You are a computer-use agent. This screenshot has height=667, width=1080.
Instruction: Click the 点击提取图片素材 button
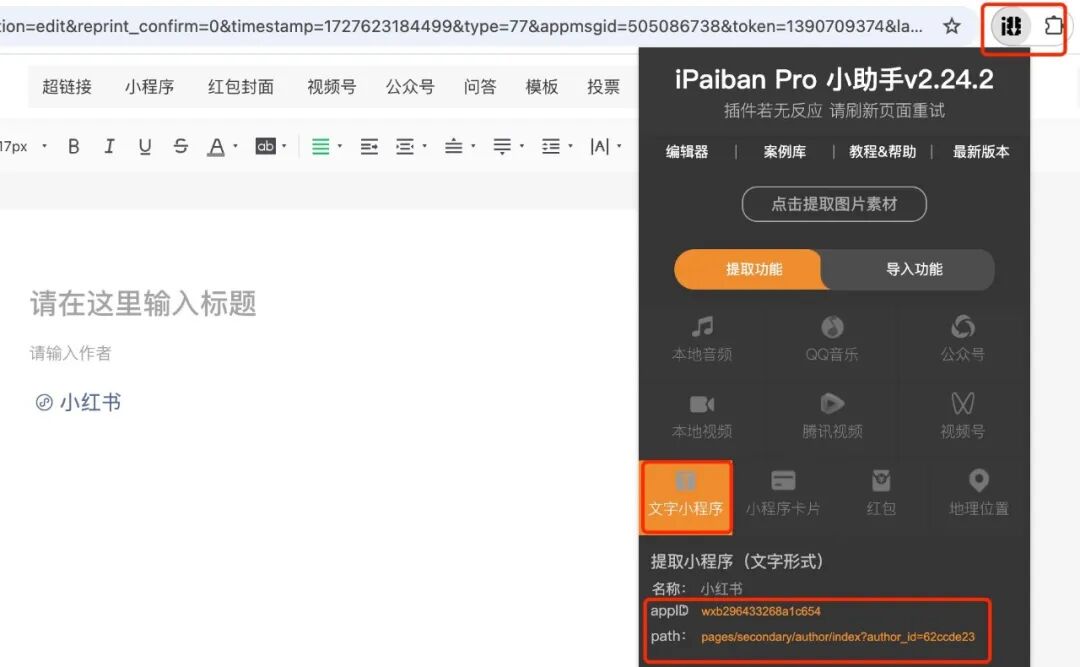coord(834,204)
